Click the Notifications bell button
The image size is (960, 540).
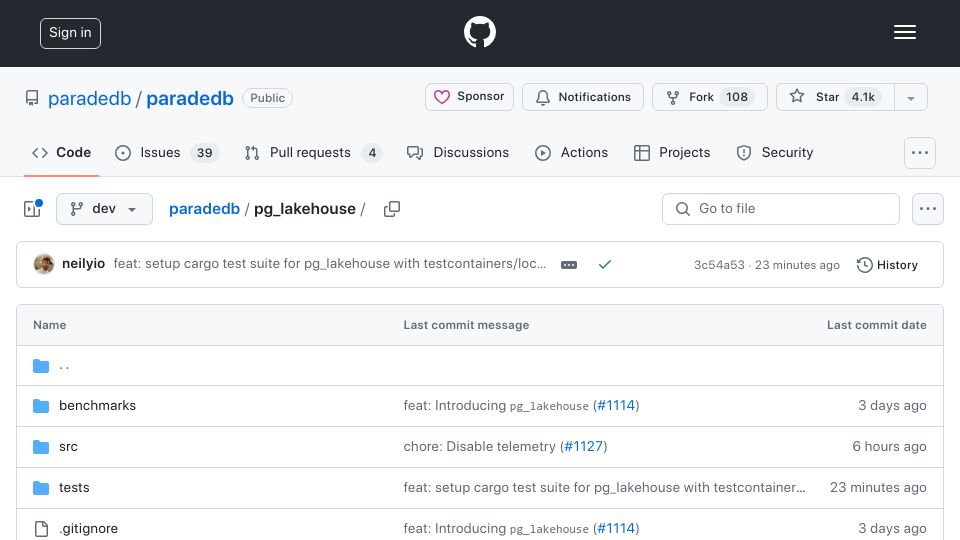tap(582, 97)
